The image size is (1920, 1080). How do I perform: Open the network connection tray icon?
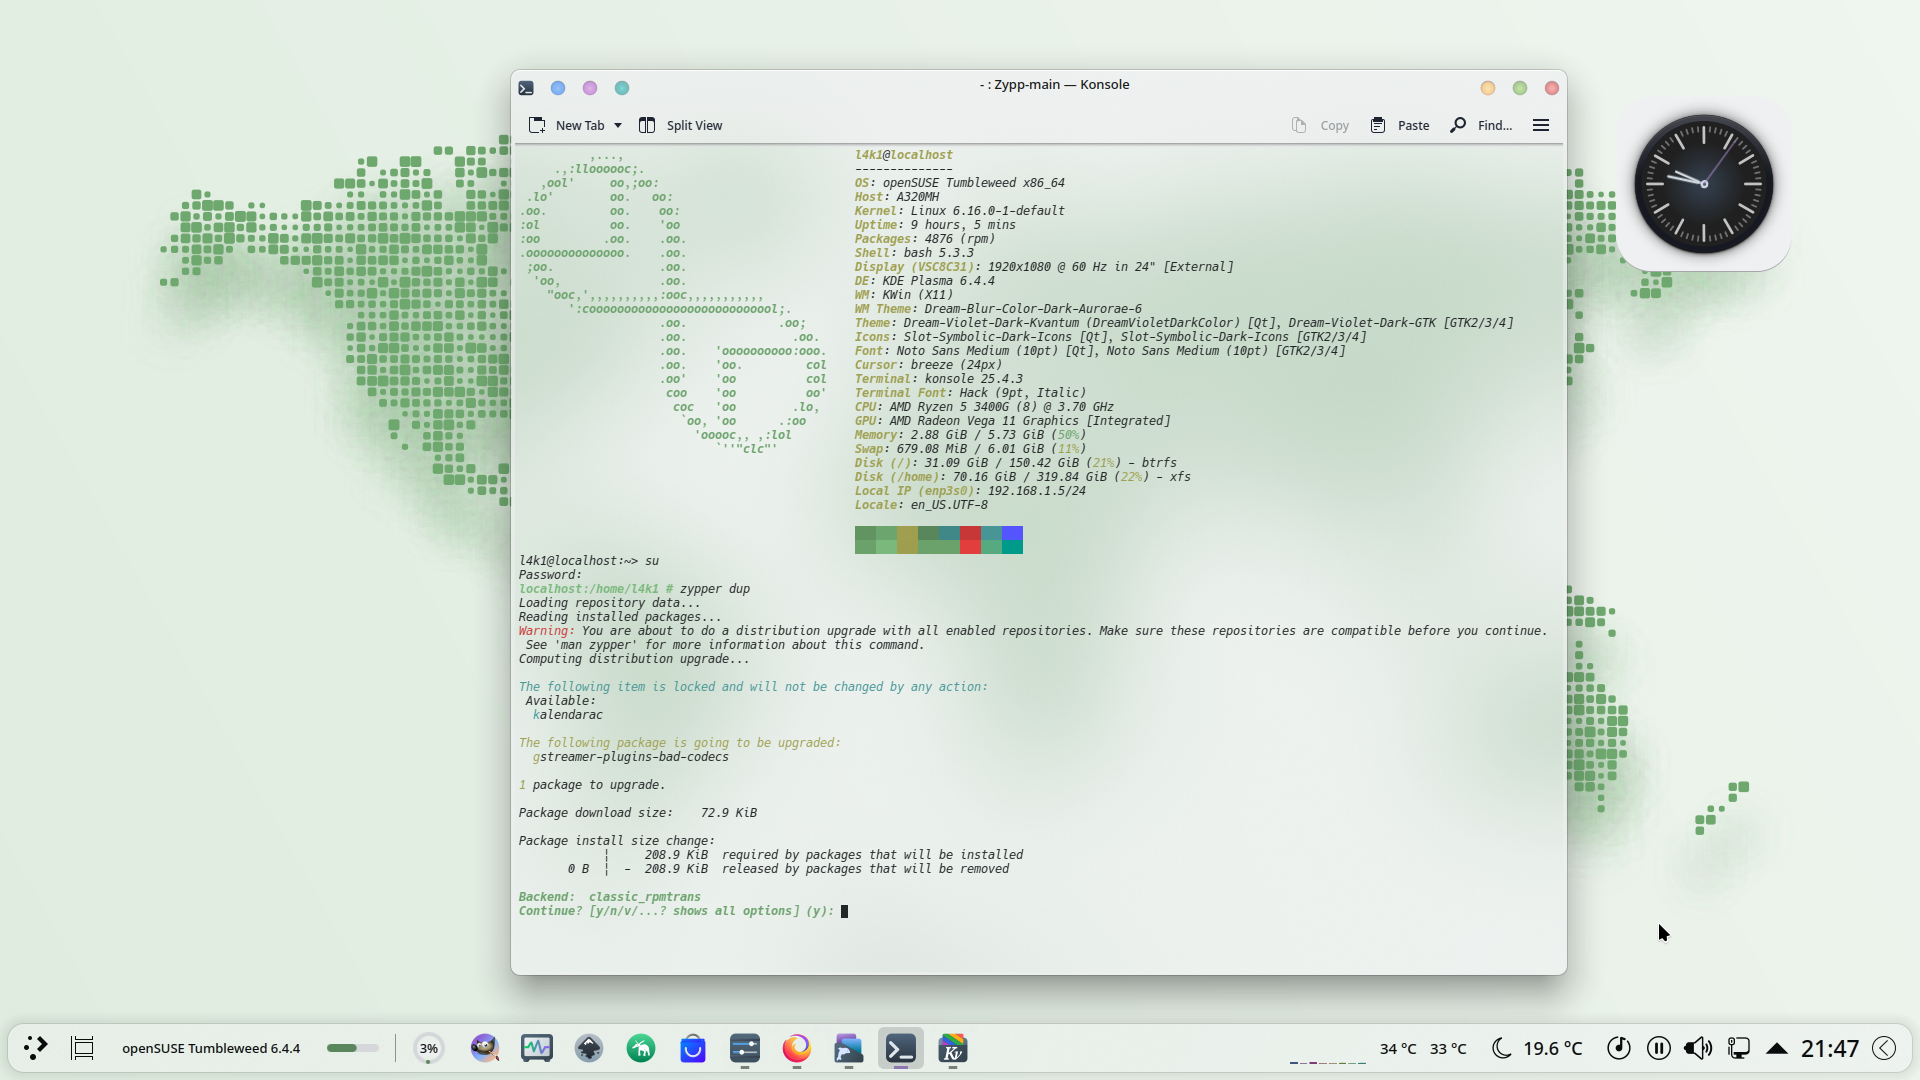1739,1048
